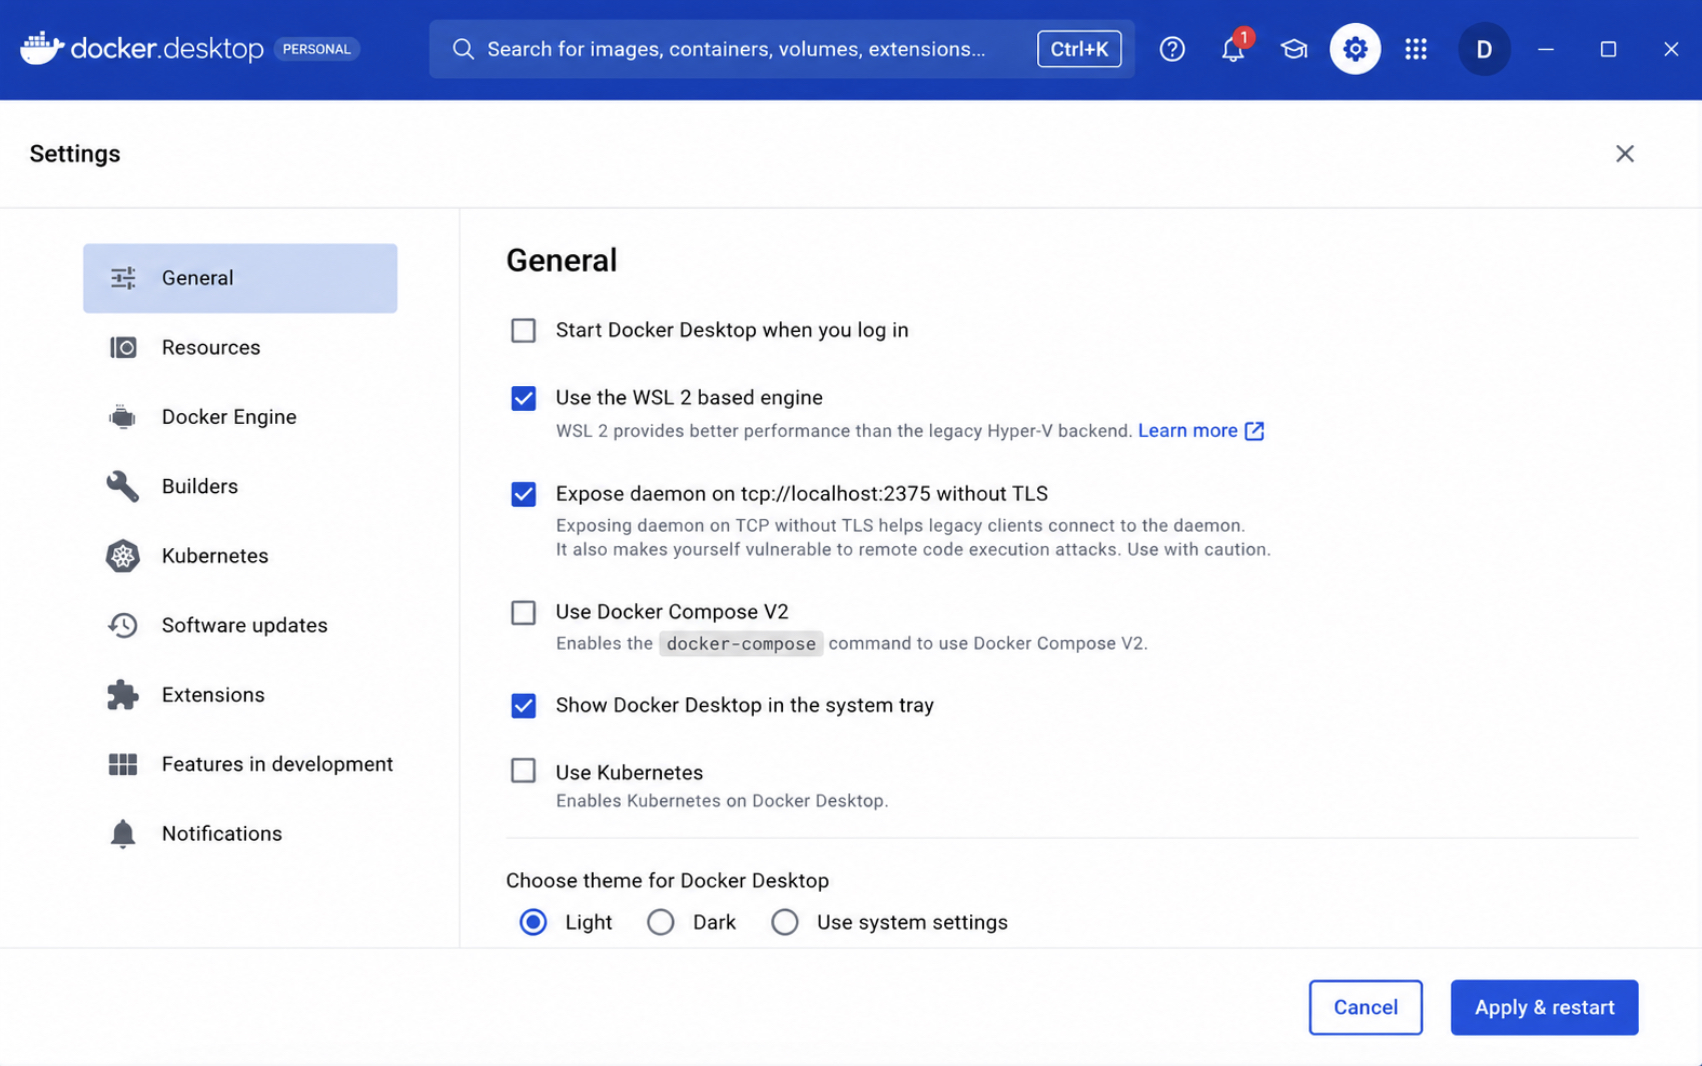Click the Use with caution warning text line
Image resolution: width=1702 pixels, height=1066 pixels.
pos(913,550)
